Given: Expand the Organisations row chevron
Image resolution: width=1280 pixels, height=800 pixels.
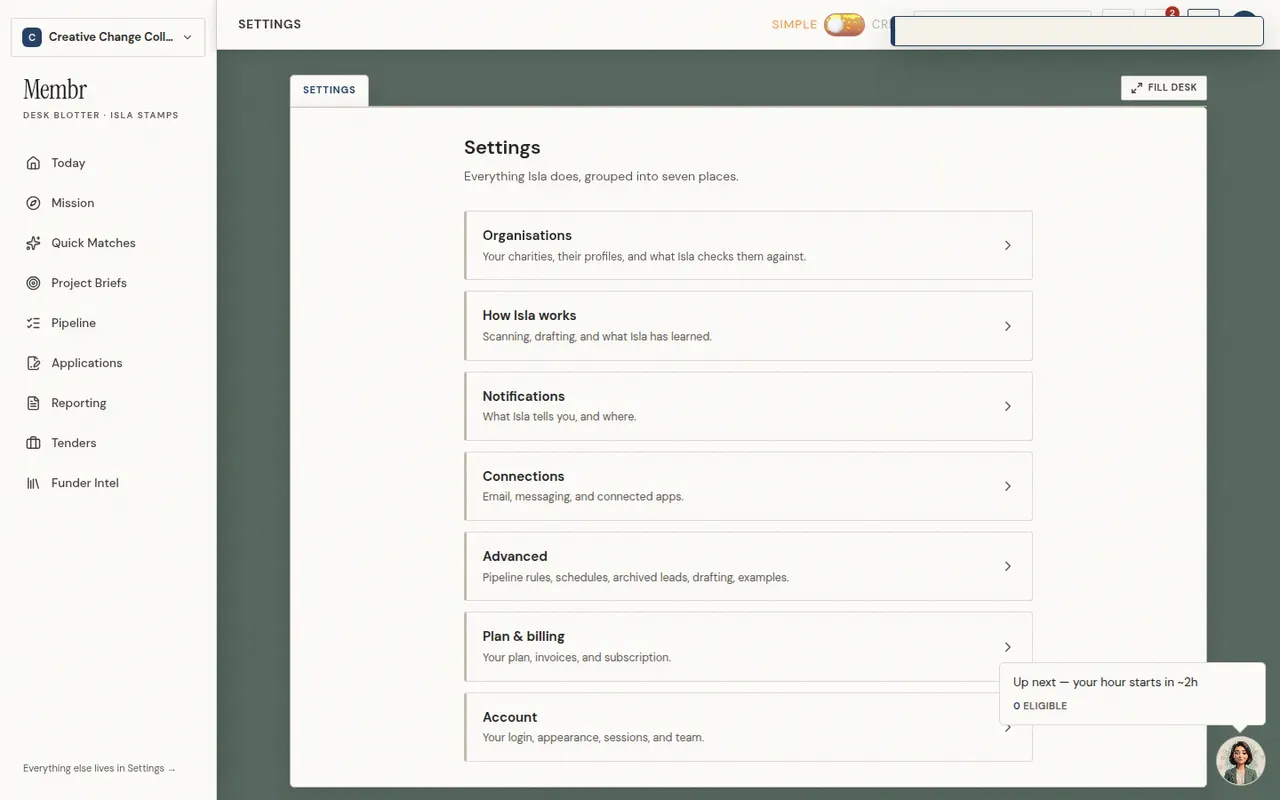Looking at the screenshot, I should tap(1007, 245).
